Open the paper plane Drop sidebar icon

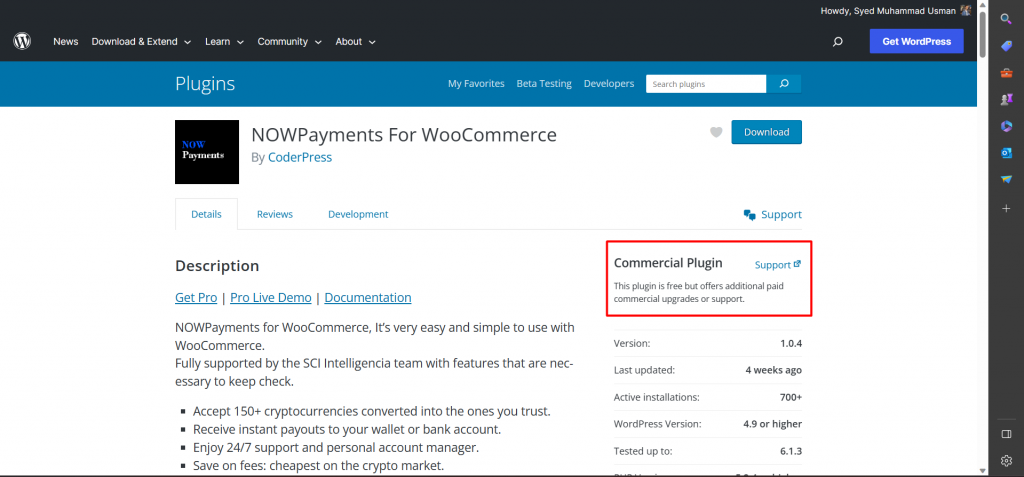(1006, 179)
